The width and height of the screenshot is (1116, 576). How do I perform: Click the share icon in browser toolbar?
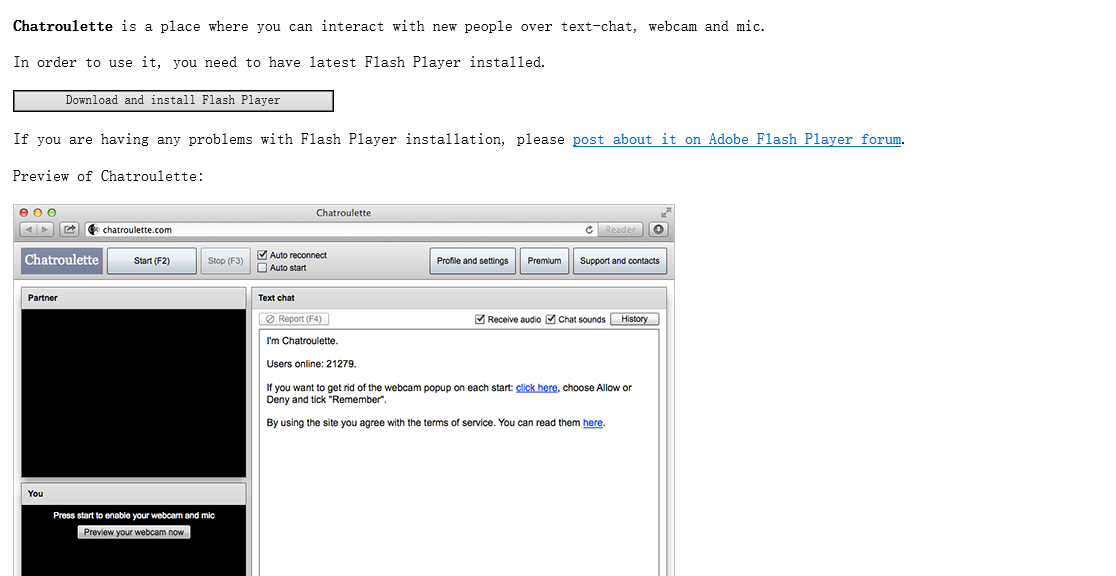coord(69,229)
